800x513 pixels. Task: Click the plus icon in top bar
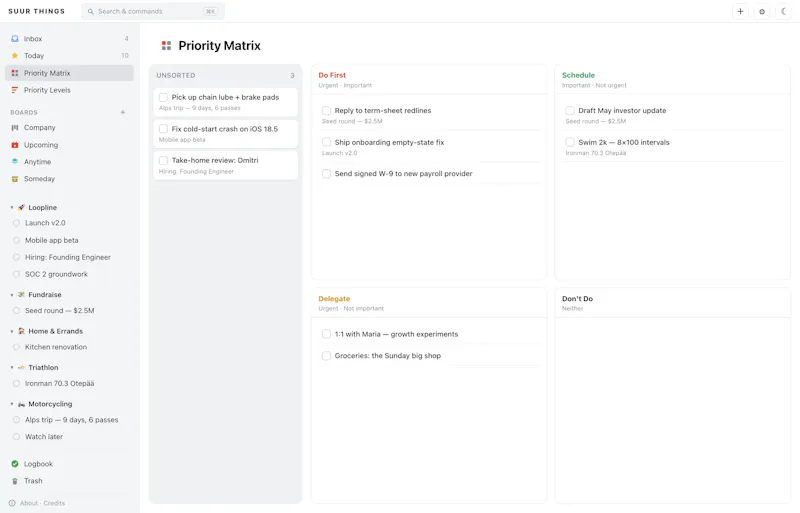(740, 11)
